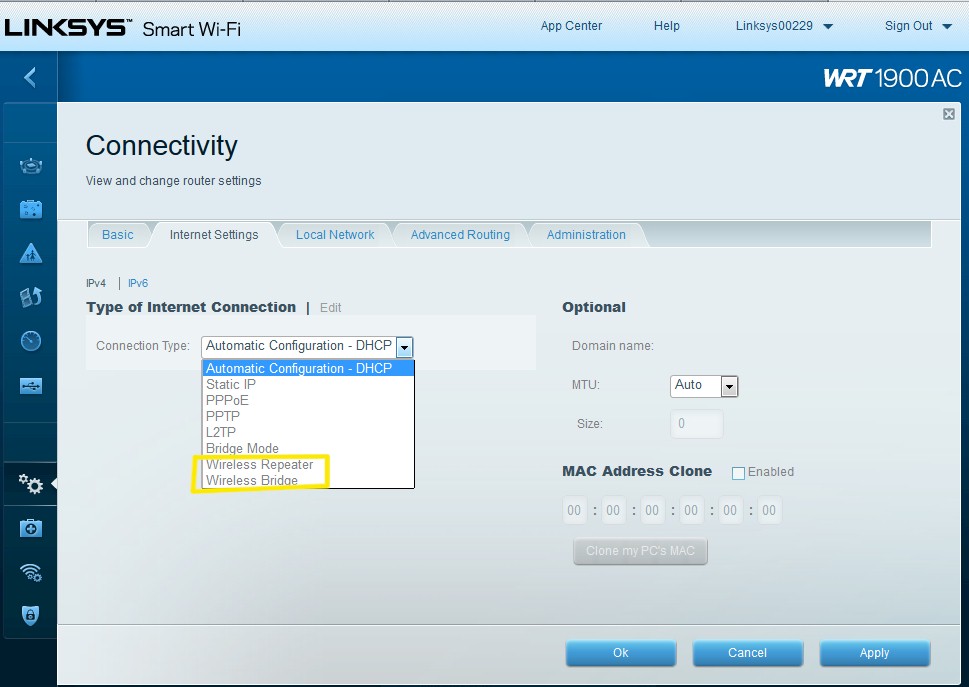
Task: Select IPv6 settings link
Action: [138, 283]
